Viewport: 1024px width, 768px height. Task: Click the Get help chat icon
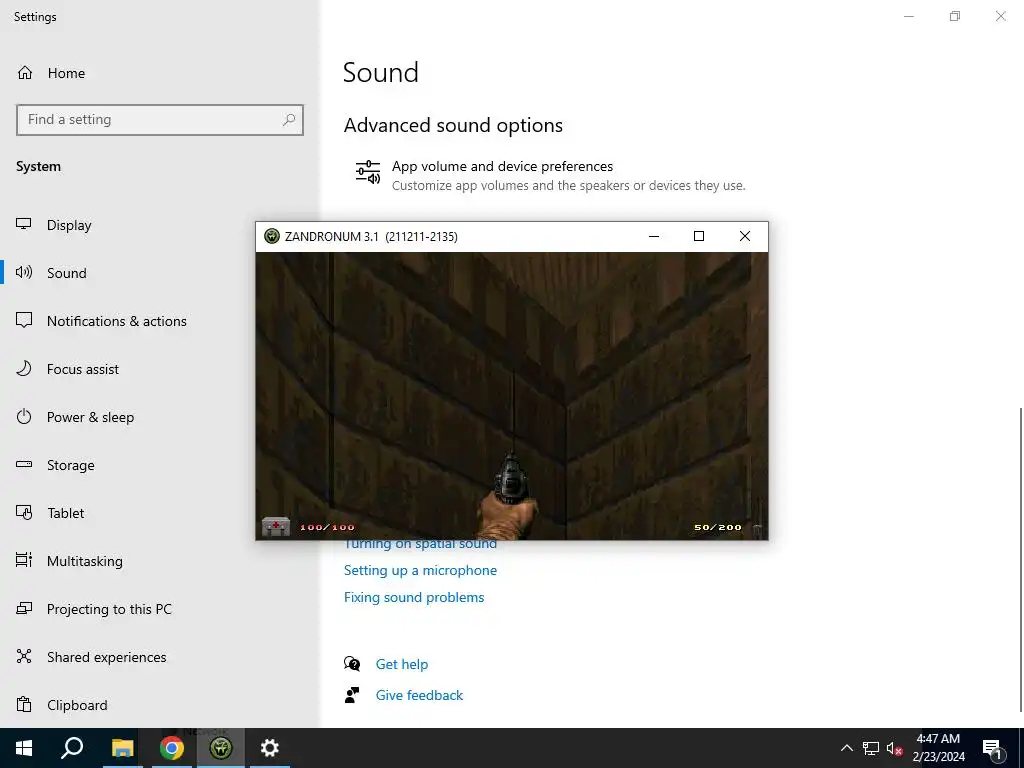pos(352,664)
